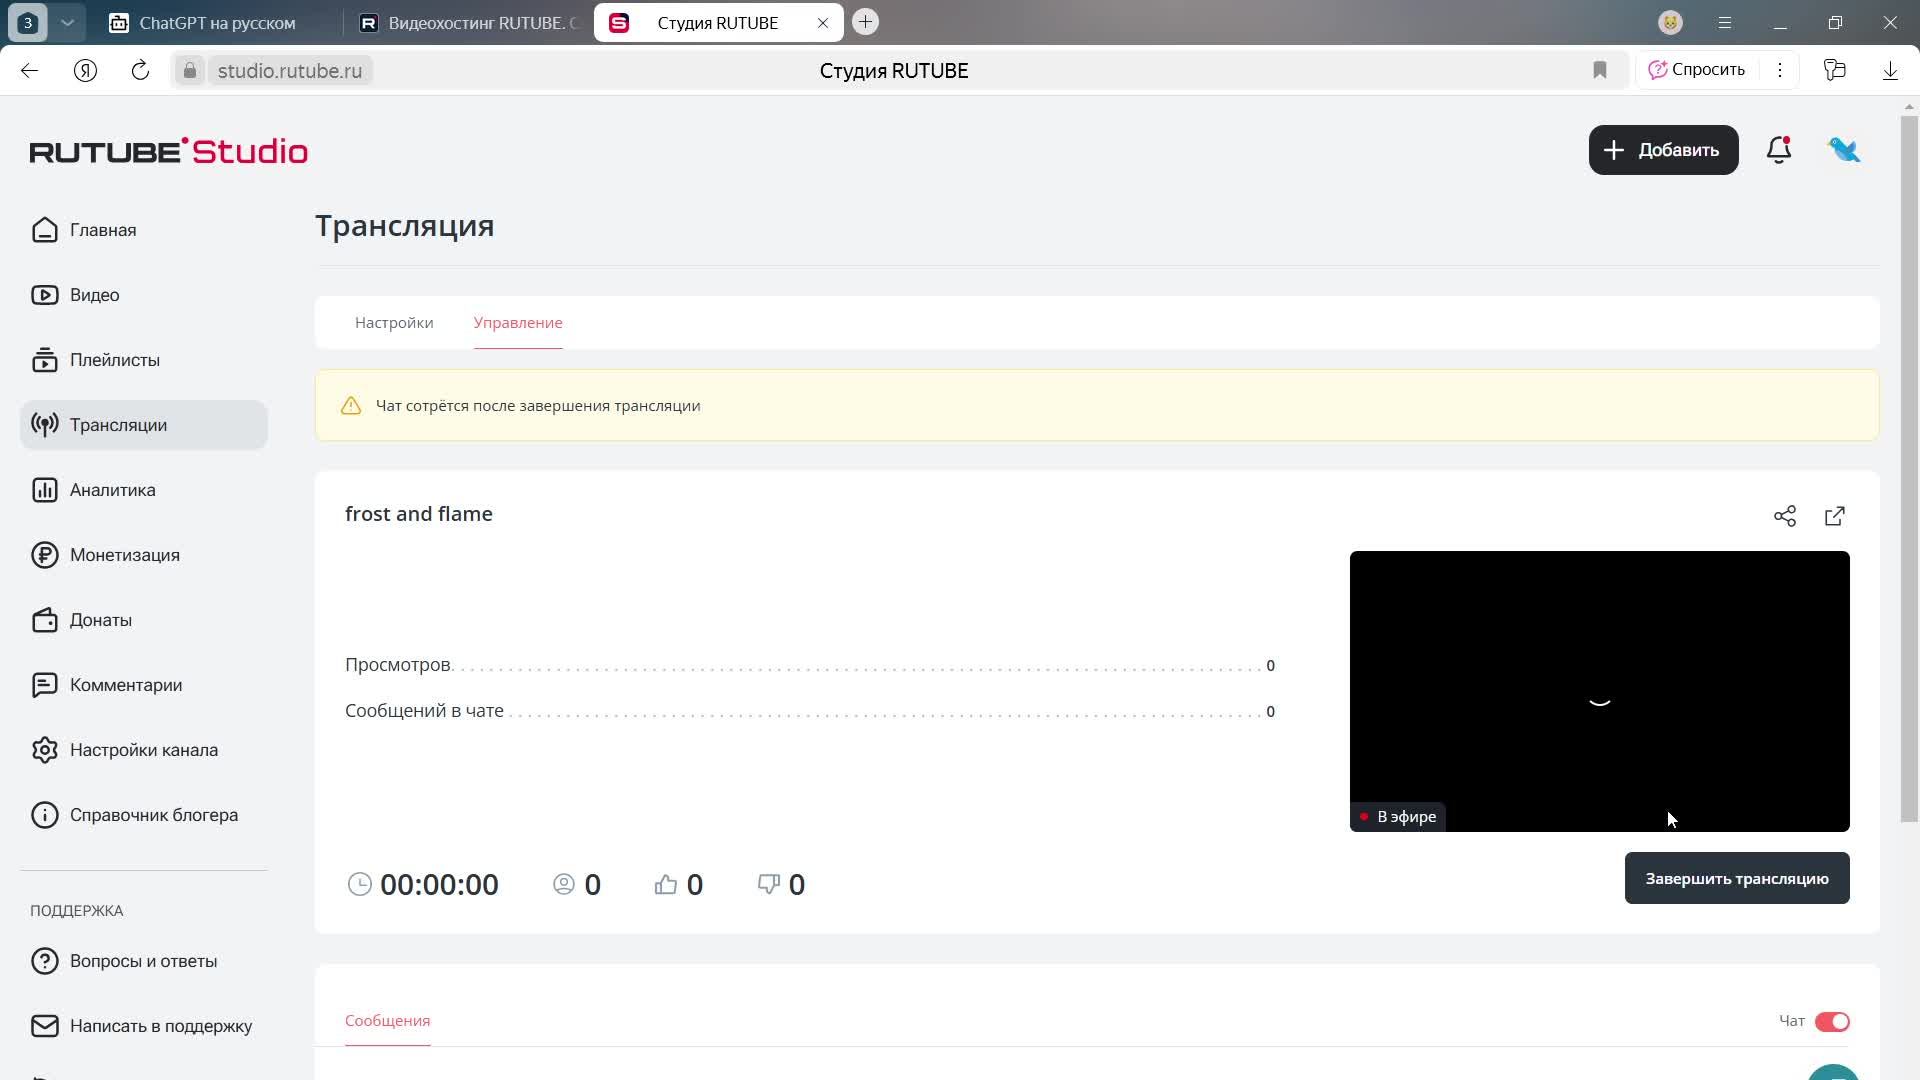
Task: Open Донаты section
Action: click(100, 620)
